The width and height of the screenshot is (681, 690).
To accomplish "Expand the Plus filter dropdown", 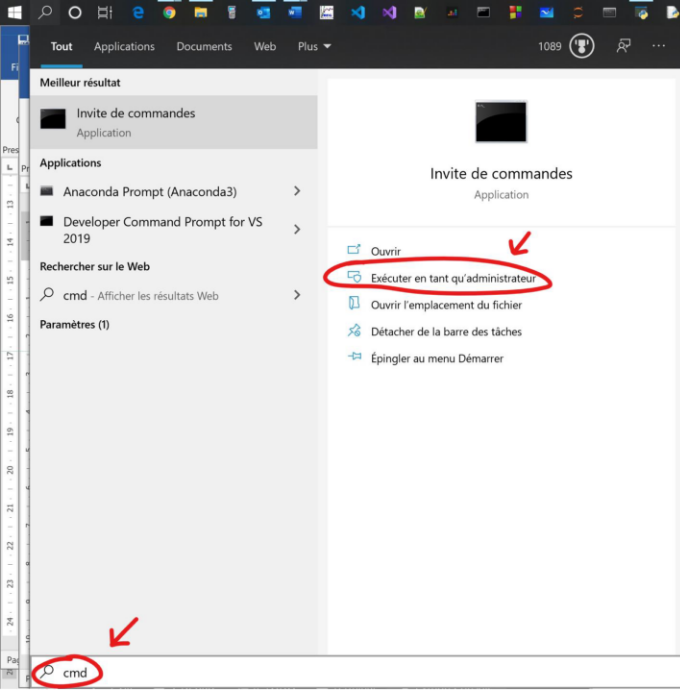I will coord(314,47).
